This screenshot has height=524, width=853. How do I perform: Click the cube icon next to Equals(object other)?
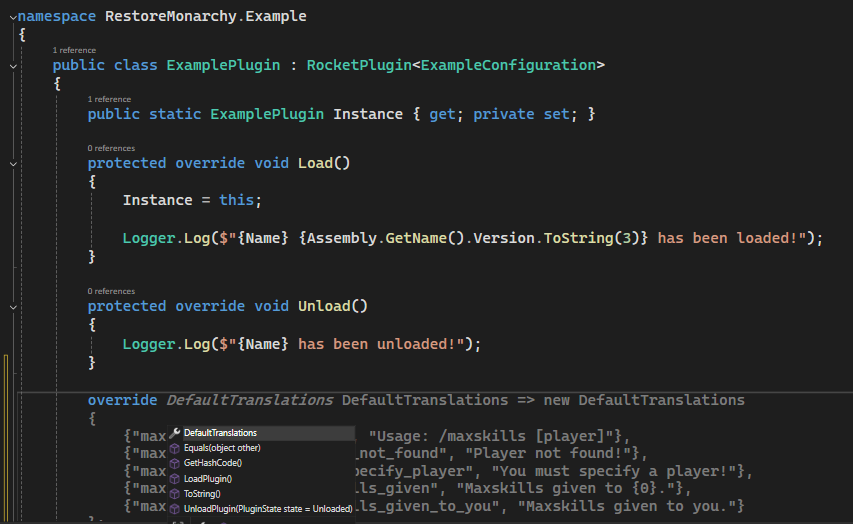[x=174, y=448]
